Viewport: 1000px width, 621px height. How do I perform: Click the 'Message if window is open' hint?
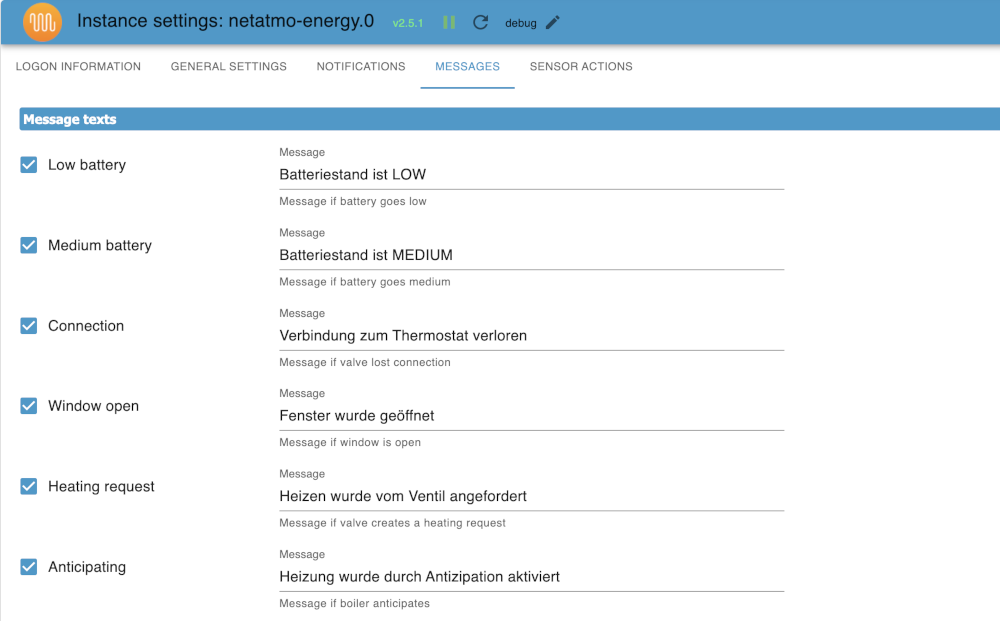coord(350,442)
